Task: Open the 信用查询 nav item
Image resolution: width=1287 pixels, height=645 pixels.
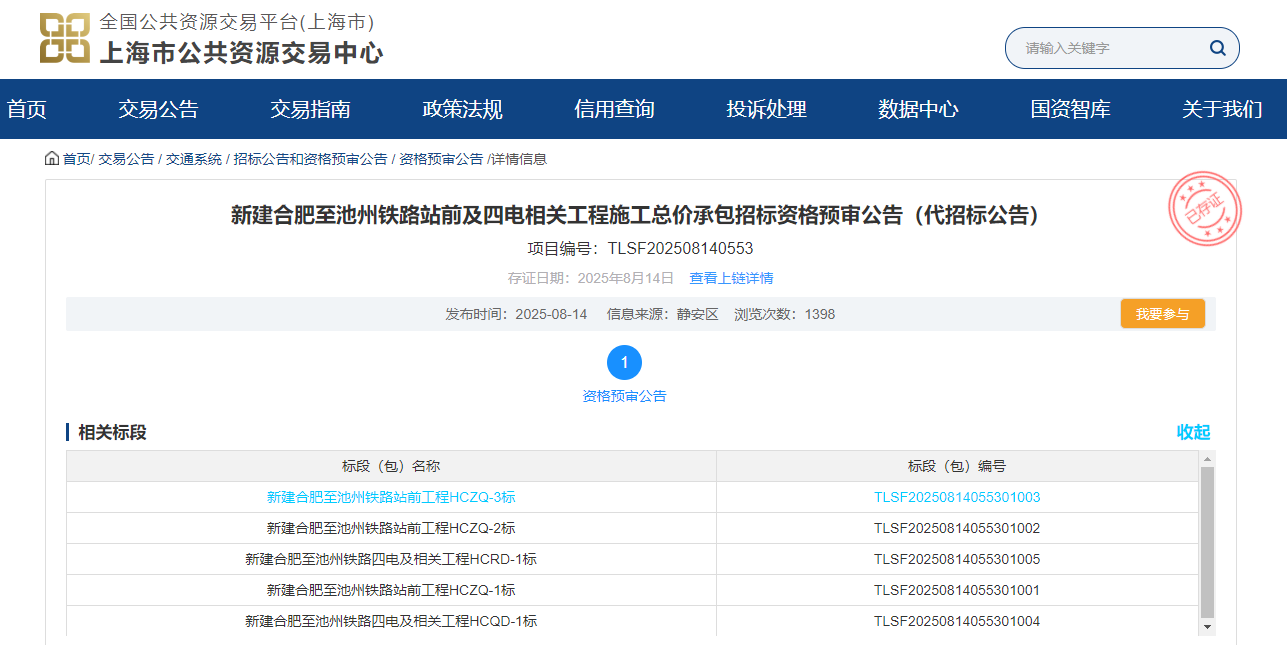Action: pos(614,109)
